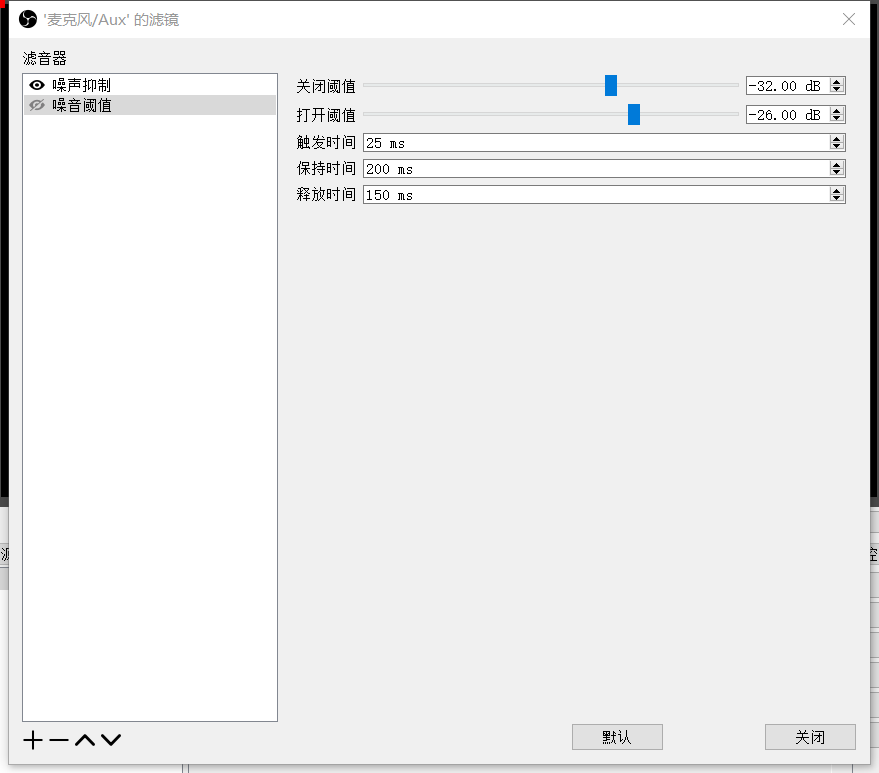Click inside the 触发时间 input field
The height and width of the screenshot is (773, 879).
(550, 142)
